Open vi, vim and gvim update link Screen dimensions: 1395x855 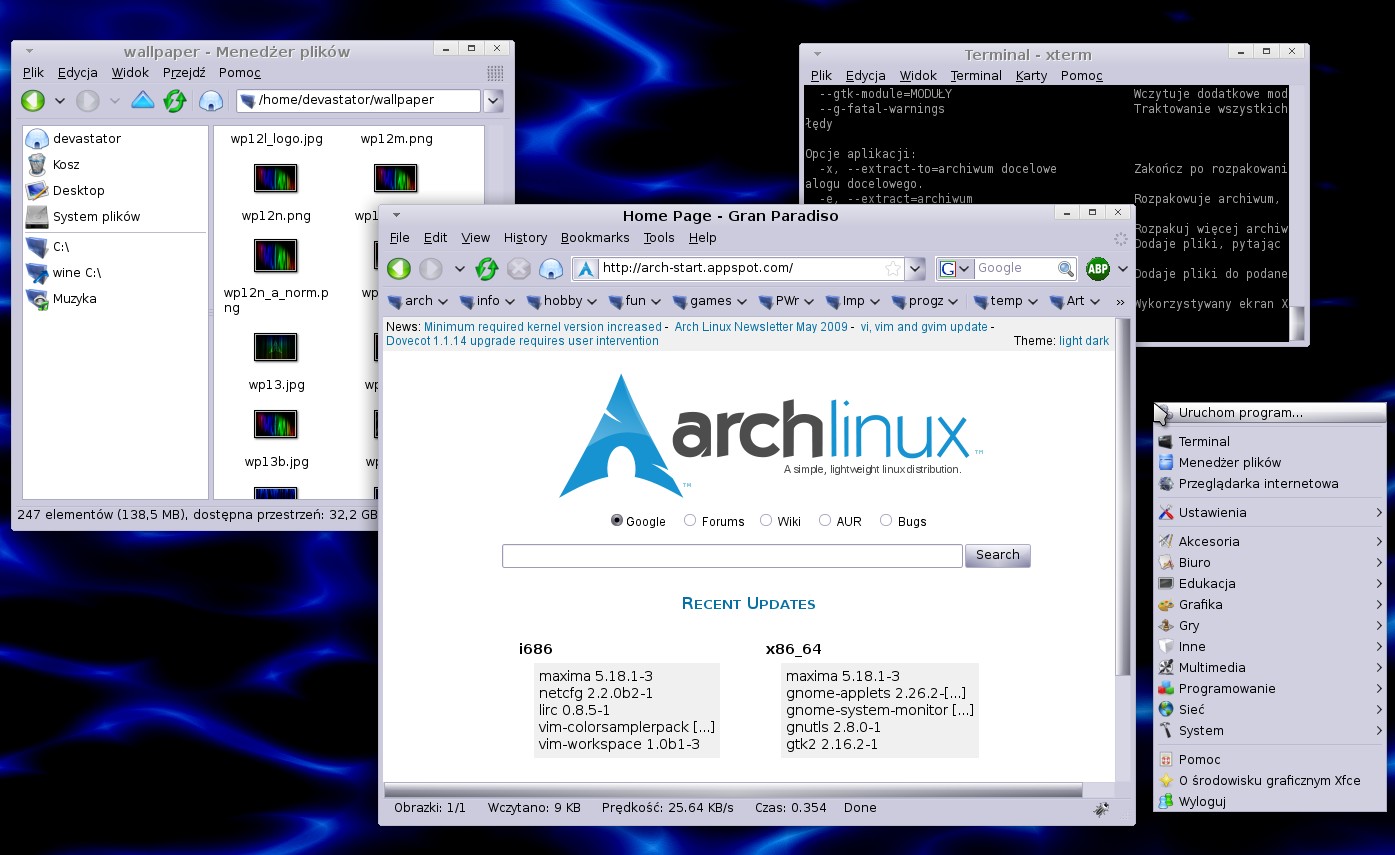(924, 327)
